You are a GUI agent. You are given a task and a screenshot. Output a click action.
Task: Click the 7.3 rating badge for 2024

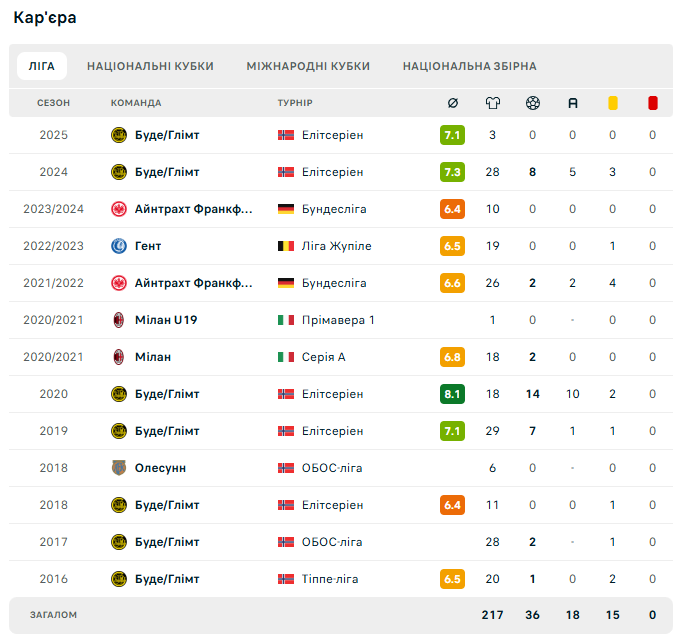point(452,172)
